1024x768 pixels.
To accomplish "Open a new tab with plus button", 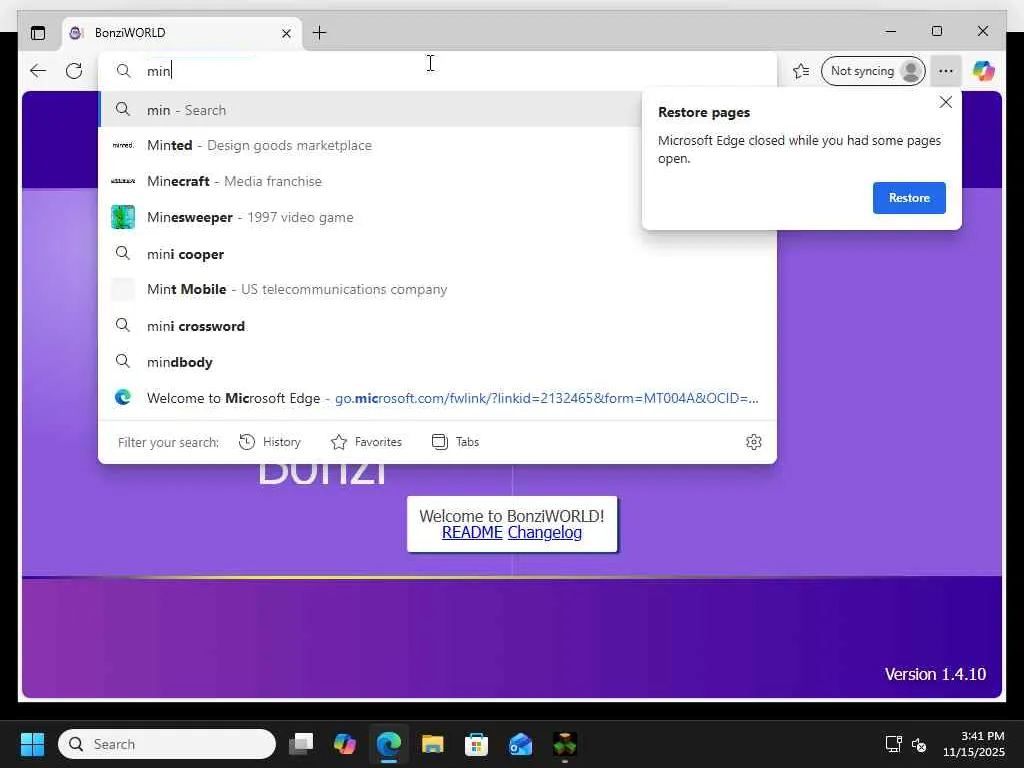I will click(319, 33).
